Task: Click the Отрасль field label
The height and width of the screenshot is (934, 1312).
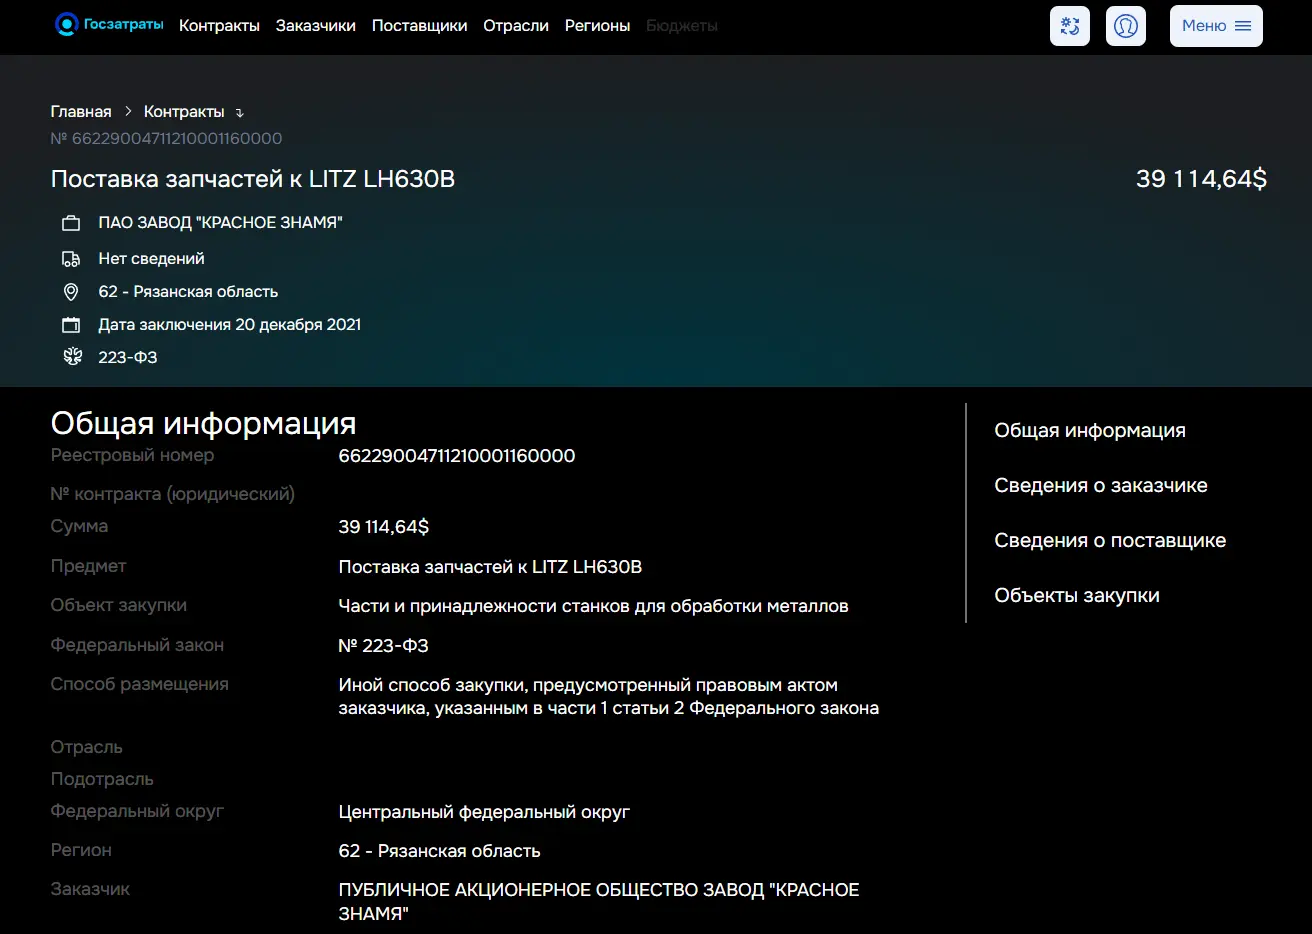Action: coord(87,747)
